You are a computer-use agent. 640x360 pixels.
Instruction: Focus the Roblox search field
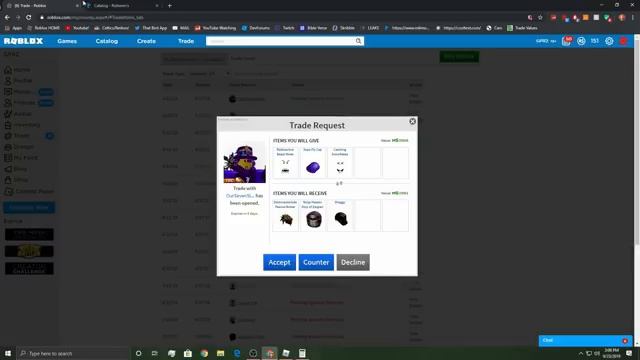(x=280, y=41)
